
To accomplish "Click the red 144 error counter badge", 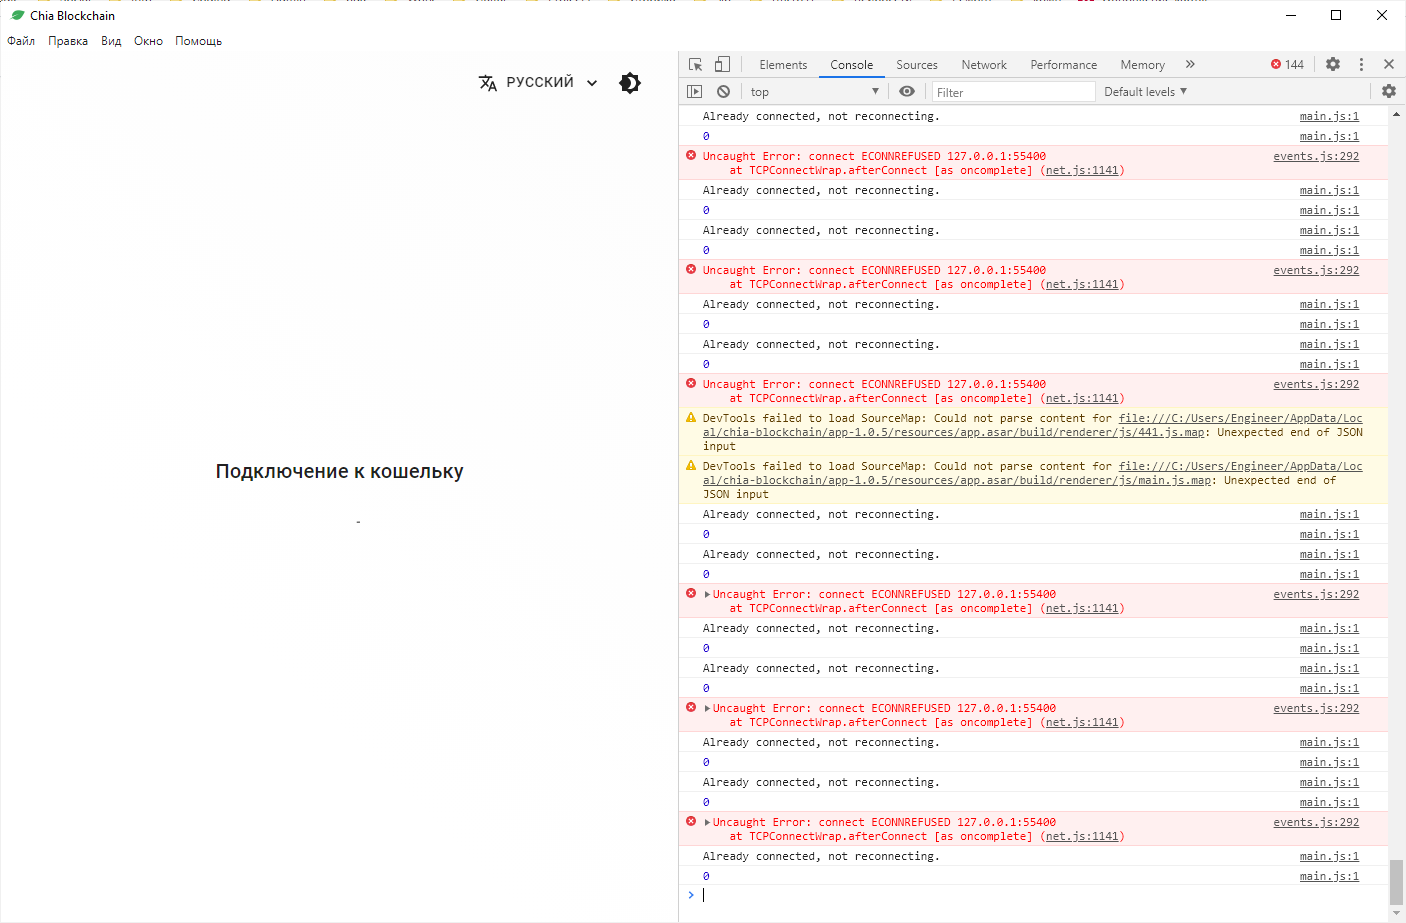I will pyautogui.click(x=1287, y=63).
